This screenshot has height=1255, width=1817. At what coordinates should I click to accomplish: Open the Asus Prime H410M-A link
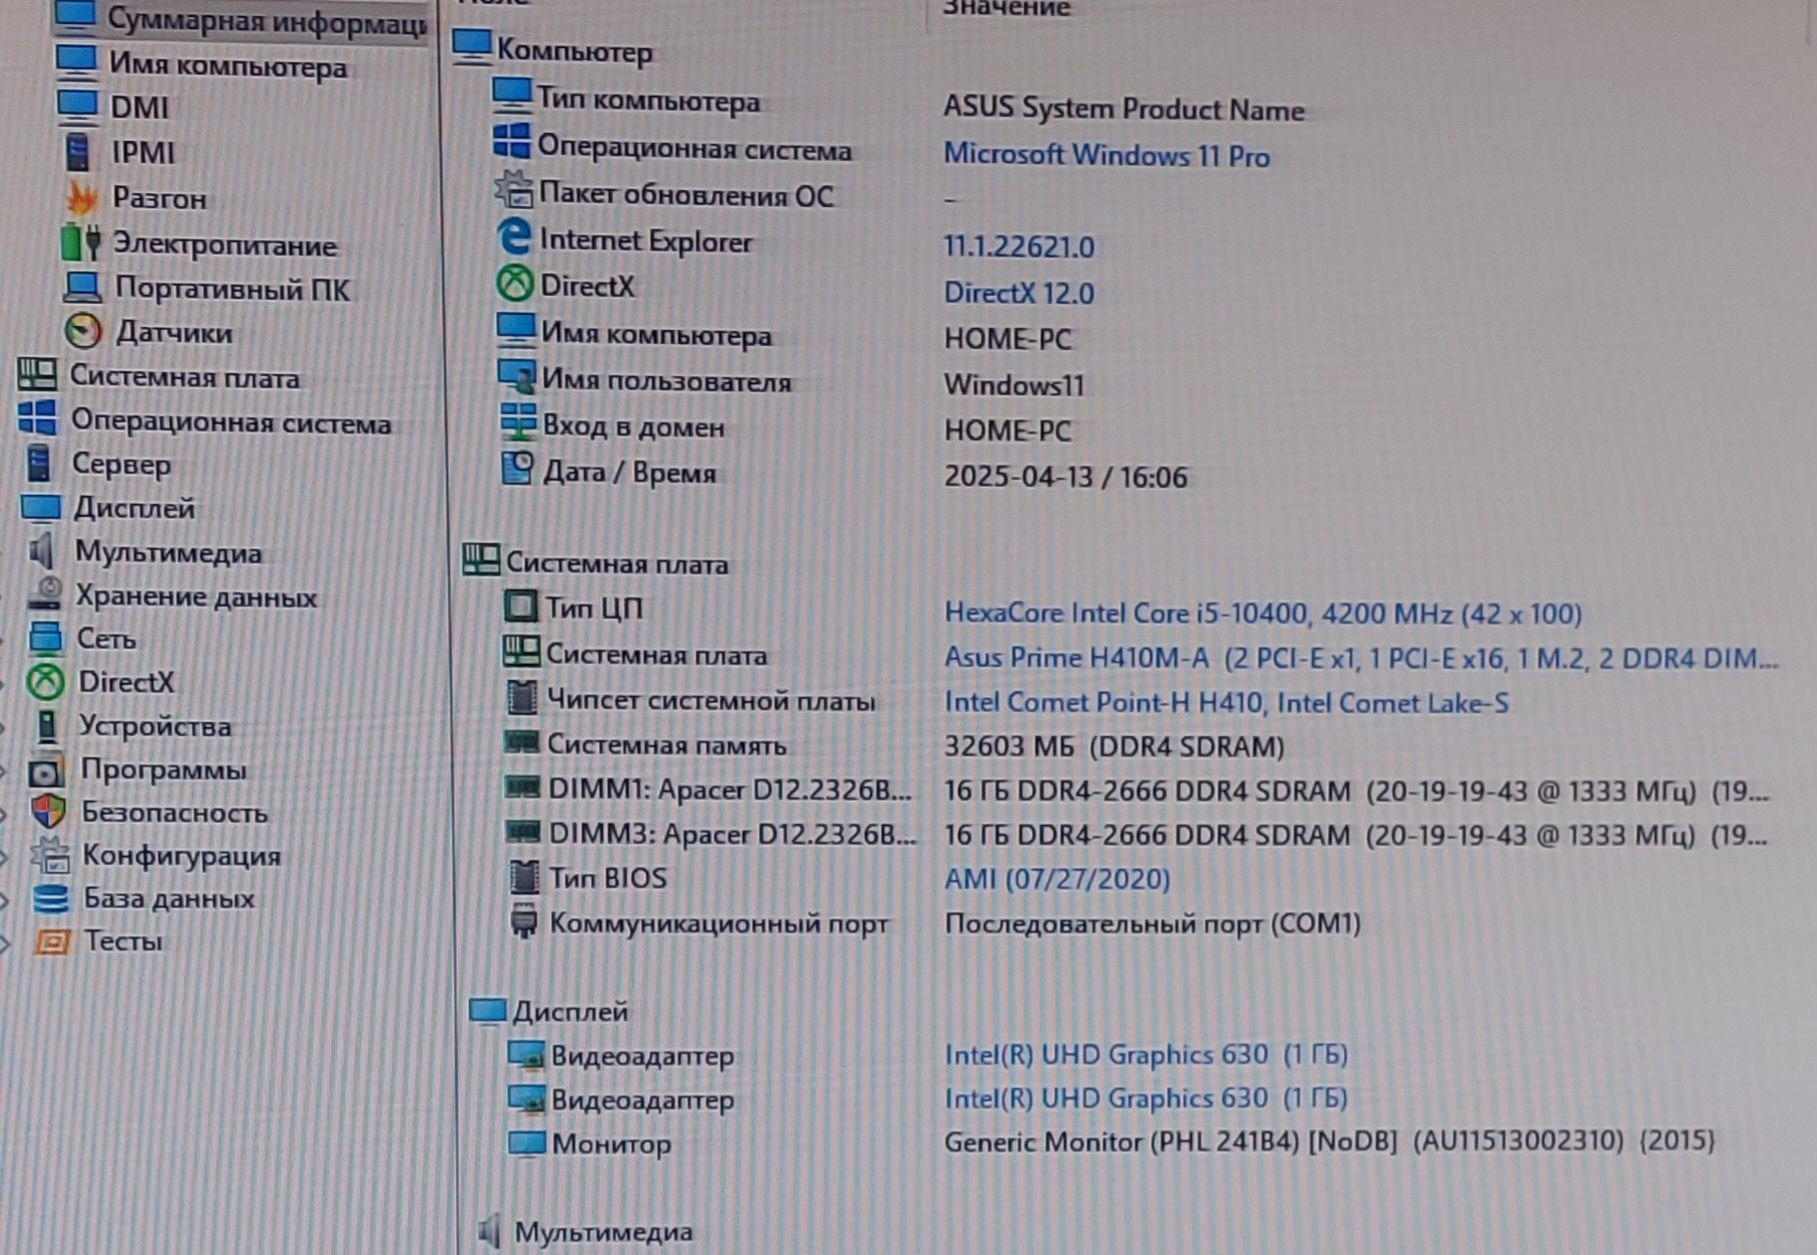pos(1361,658)
